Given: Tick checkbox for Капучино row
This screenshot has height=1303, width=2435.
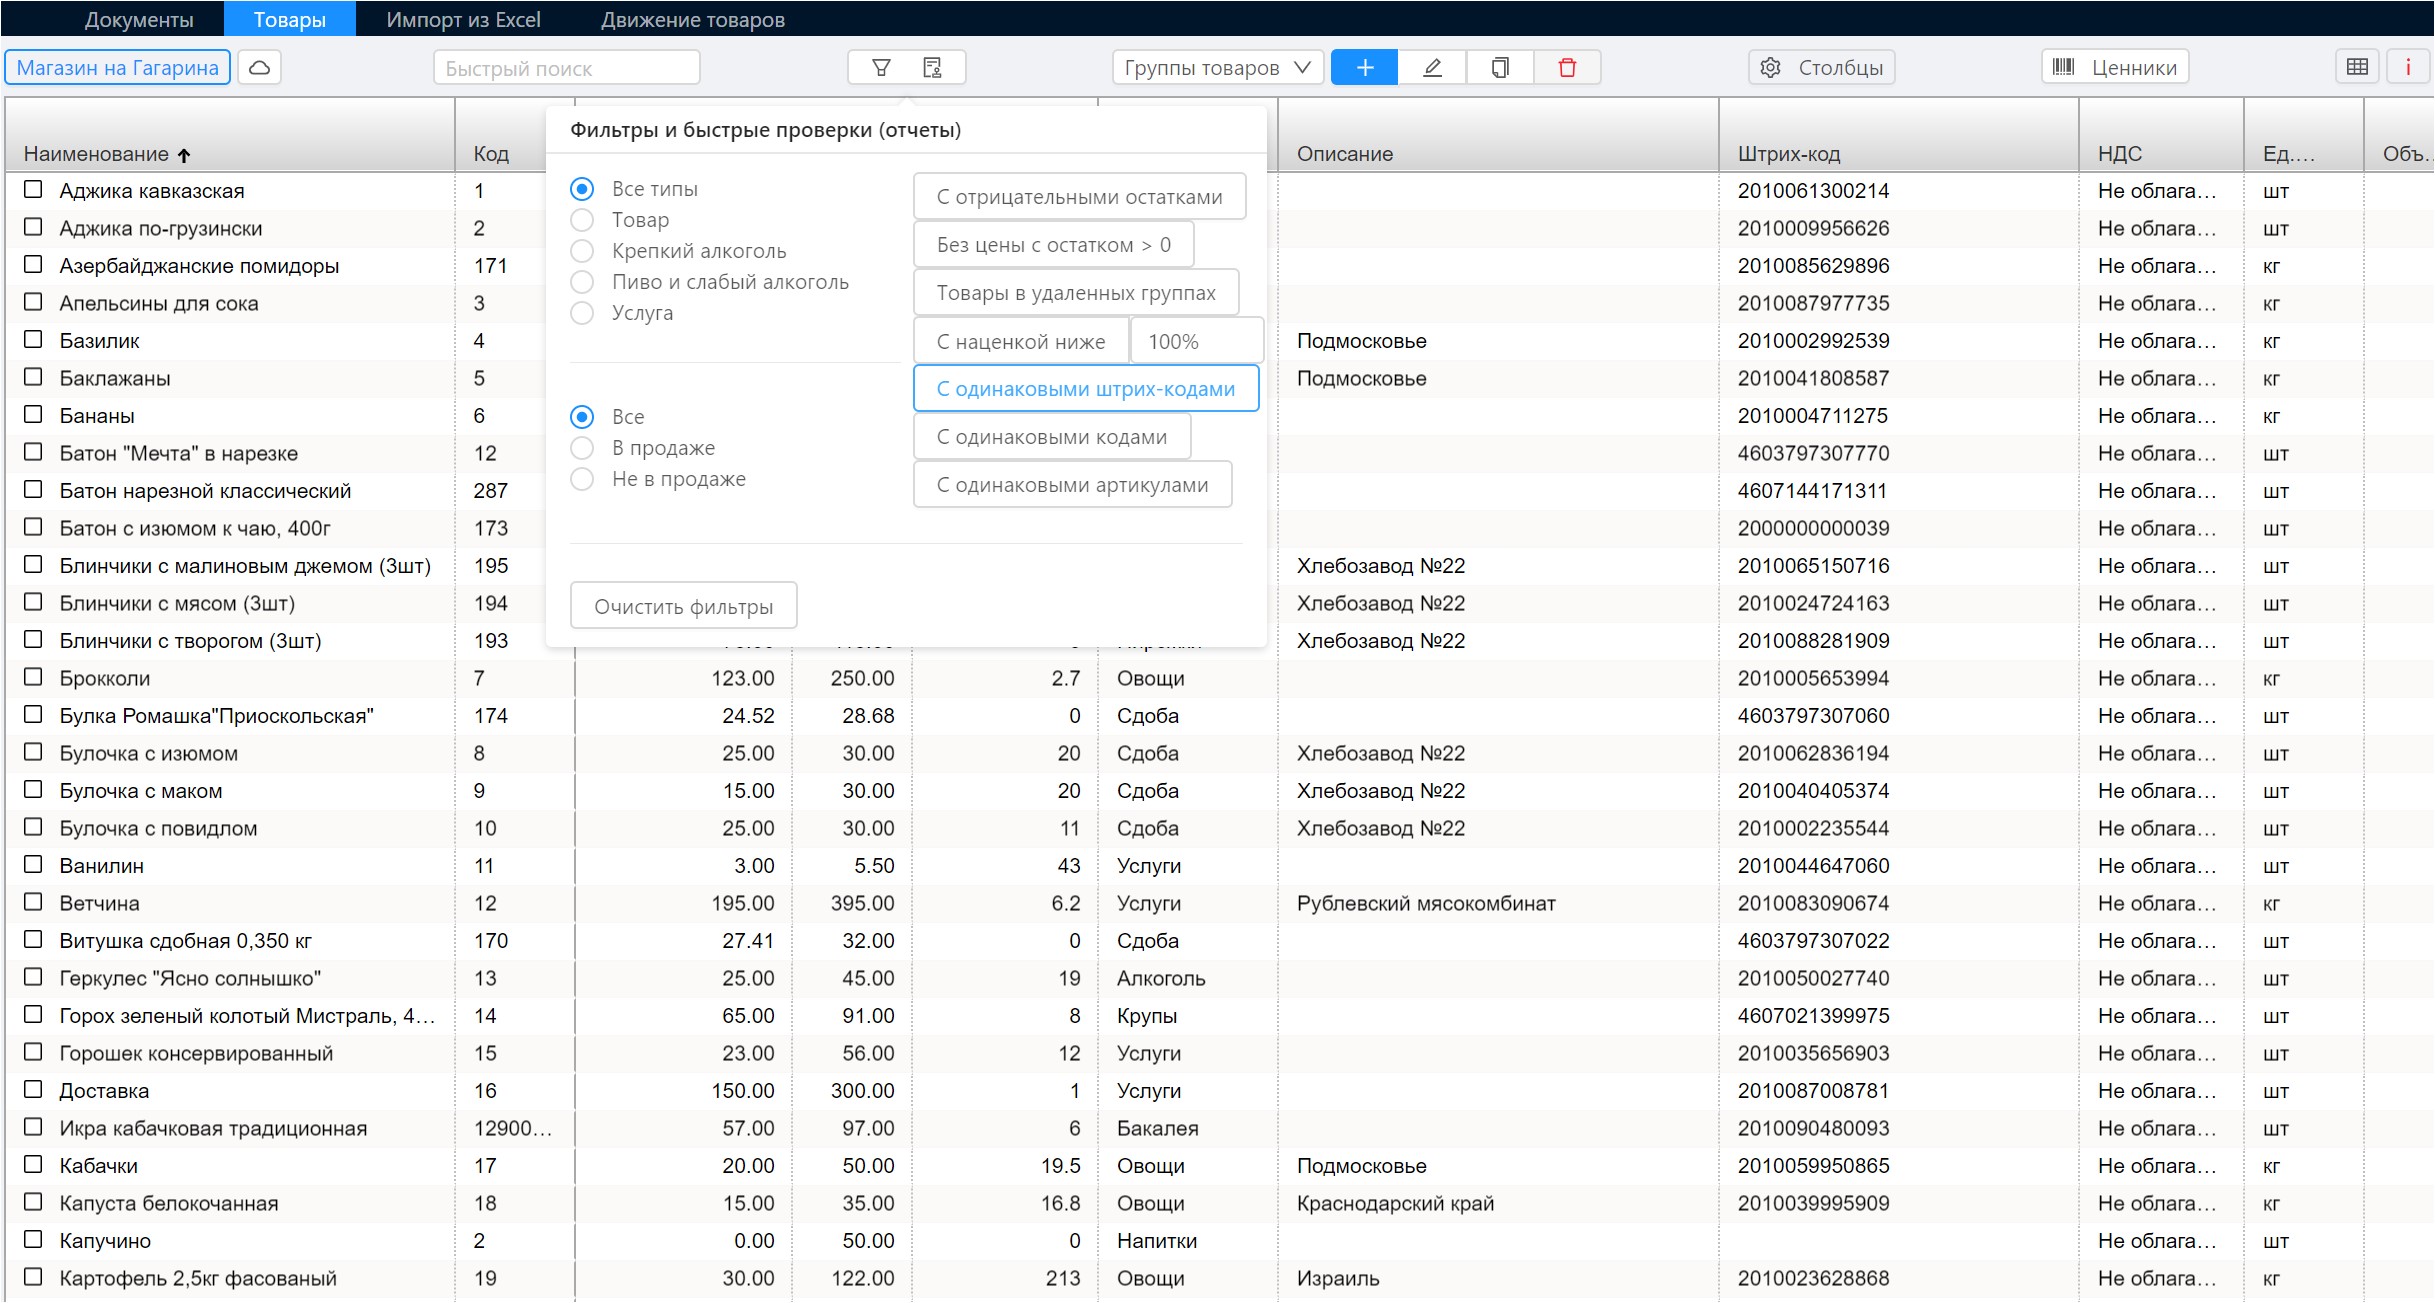Looking at the screenshot, I should (33, 1239).
